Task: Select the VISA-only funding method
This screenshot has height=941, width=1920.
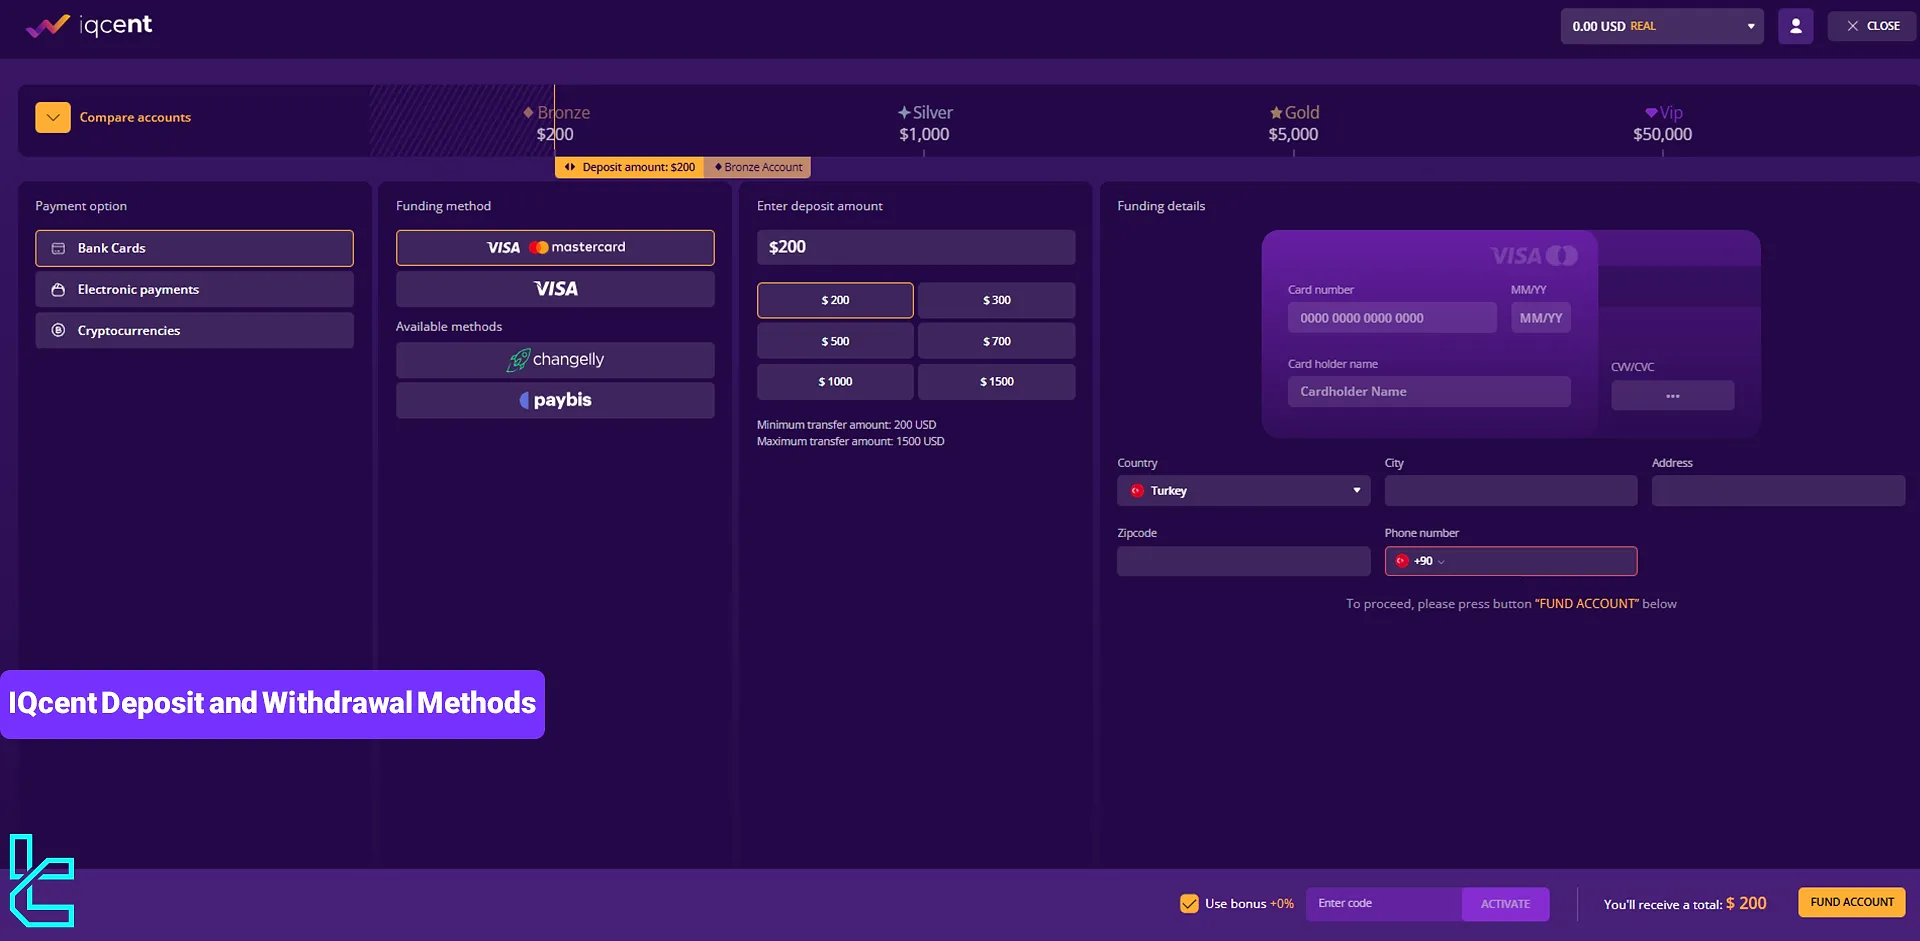Action: click(x=555, y=289)
